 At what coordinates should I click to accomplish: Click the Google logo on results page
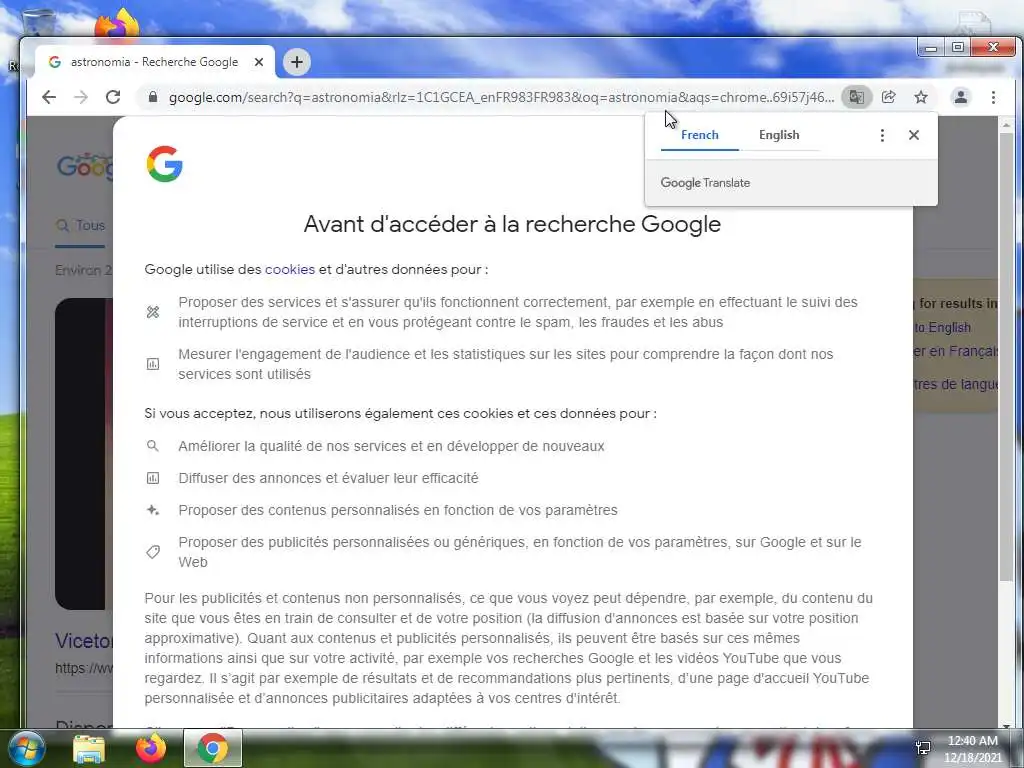tap(85, 167)
